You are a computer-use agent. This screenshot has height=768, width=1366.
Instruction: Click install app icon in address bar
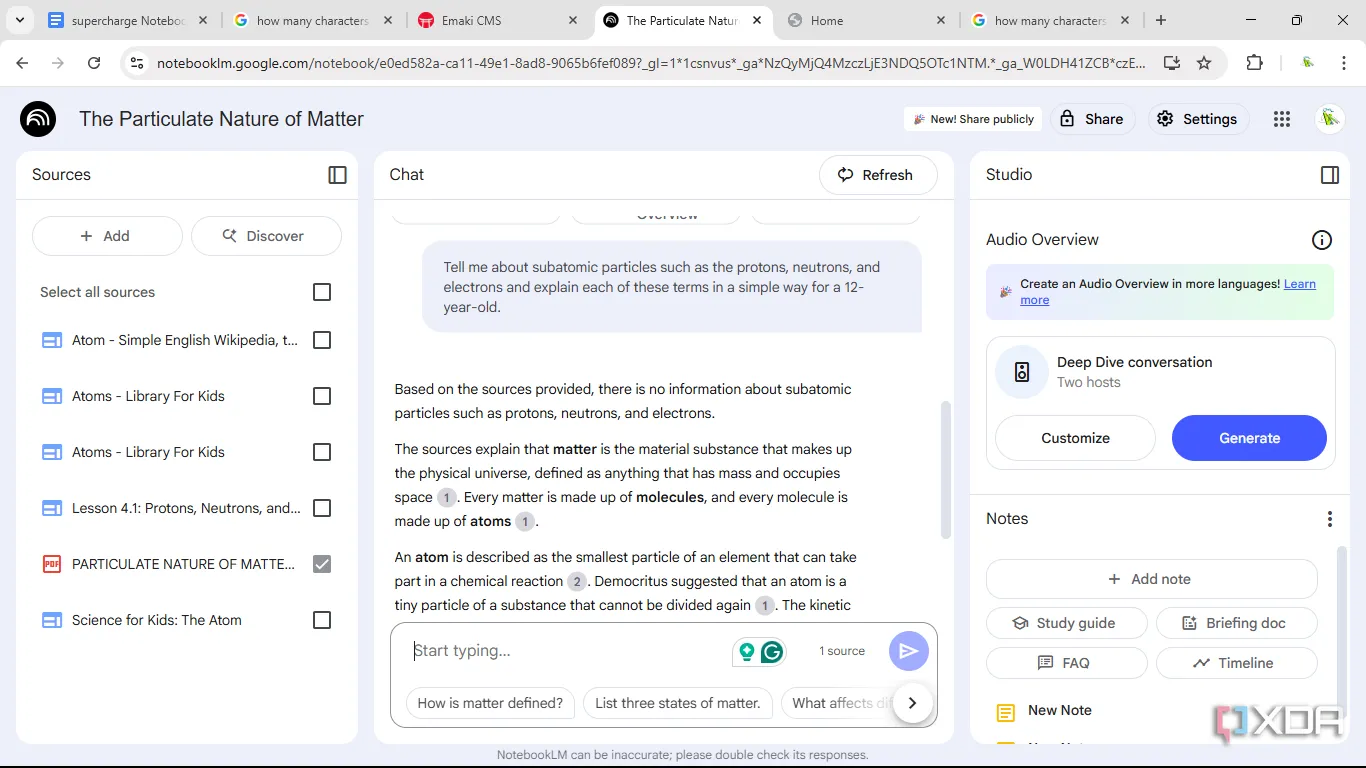click(1172, 63)
